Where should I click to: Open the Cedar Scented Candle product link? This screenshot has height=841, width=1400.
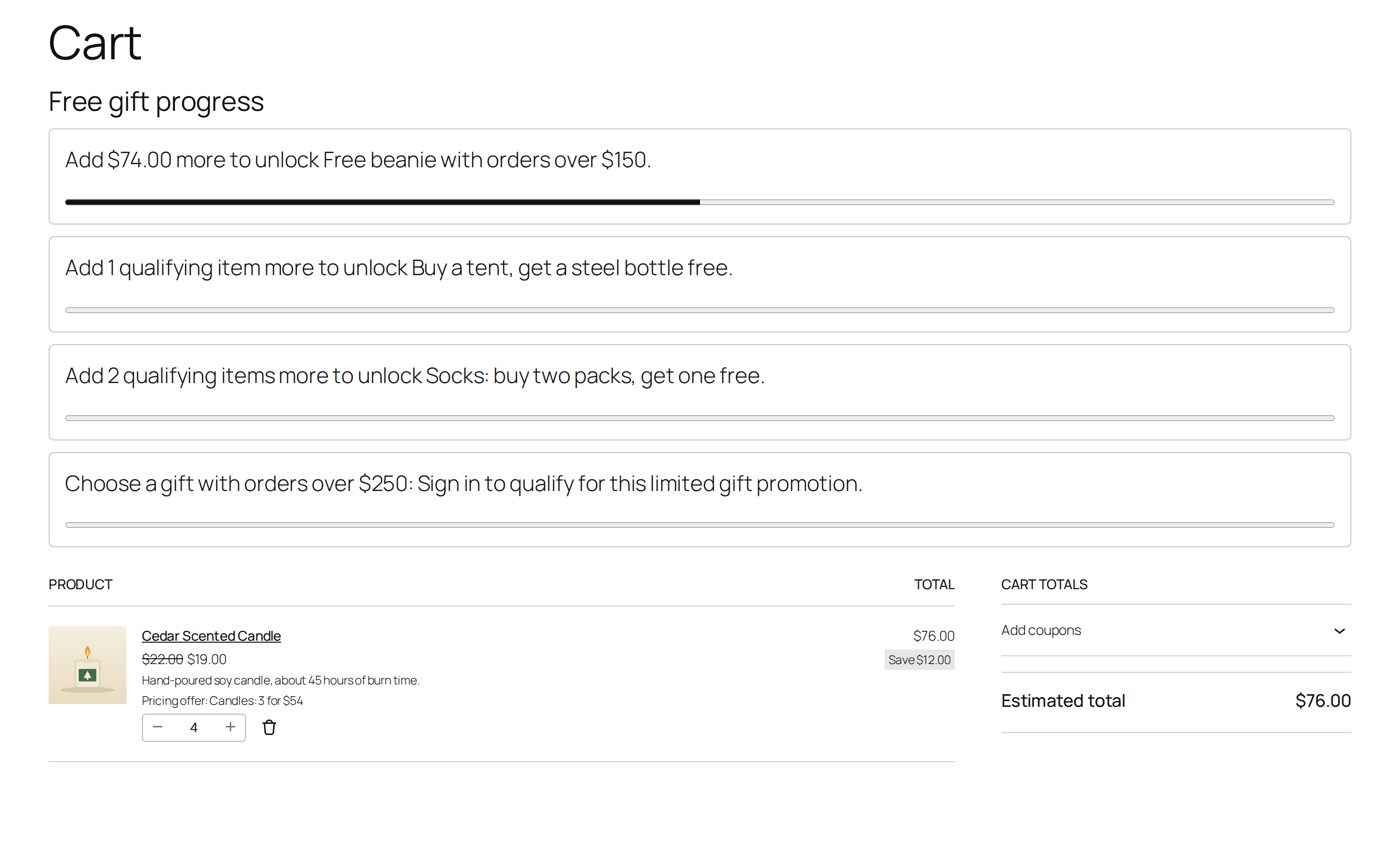(x=211, y=636)
